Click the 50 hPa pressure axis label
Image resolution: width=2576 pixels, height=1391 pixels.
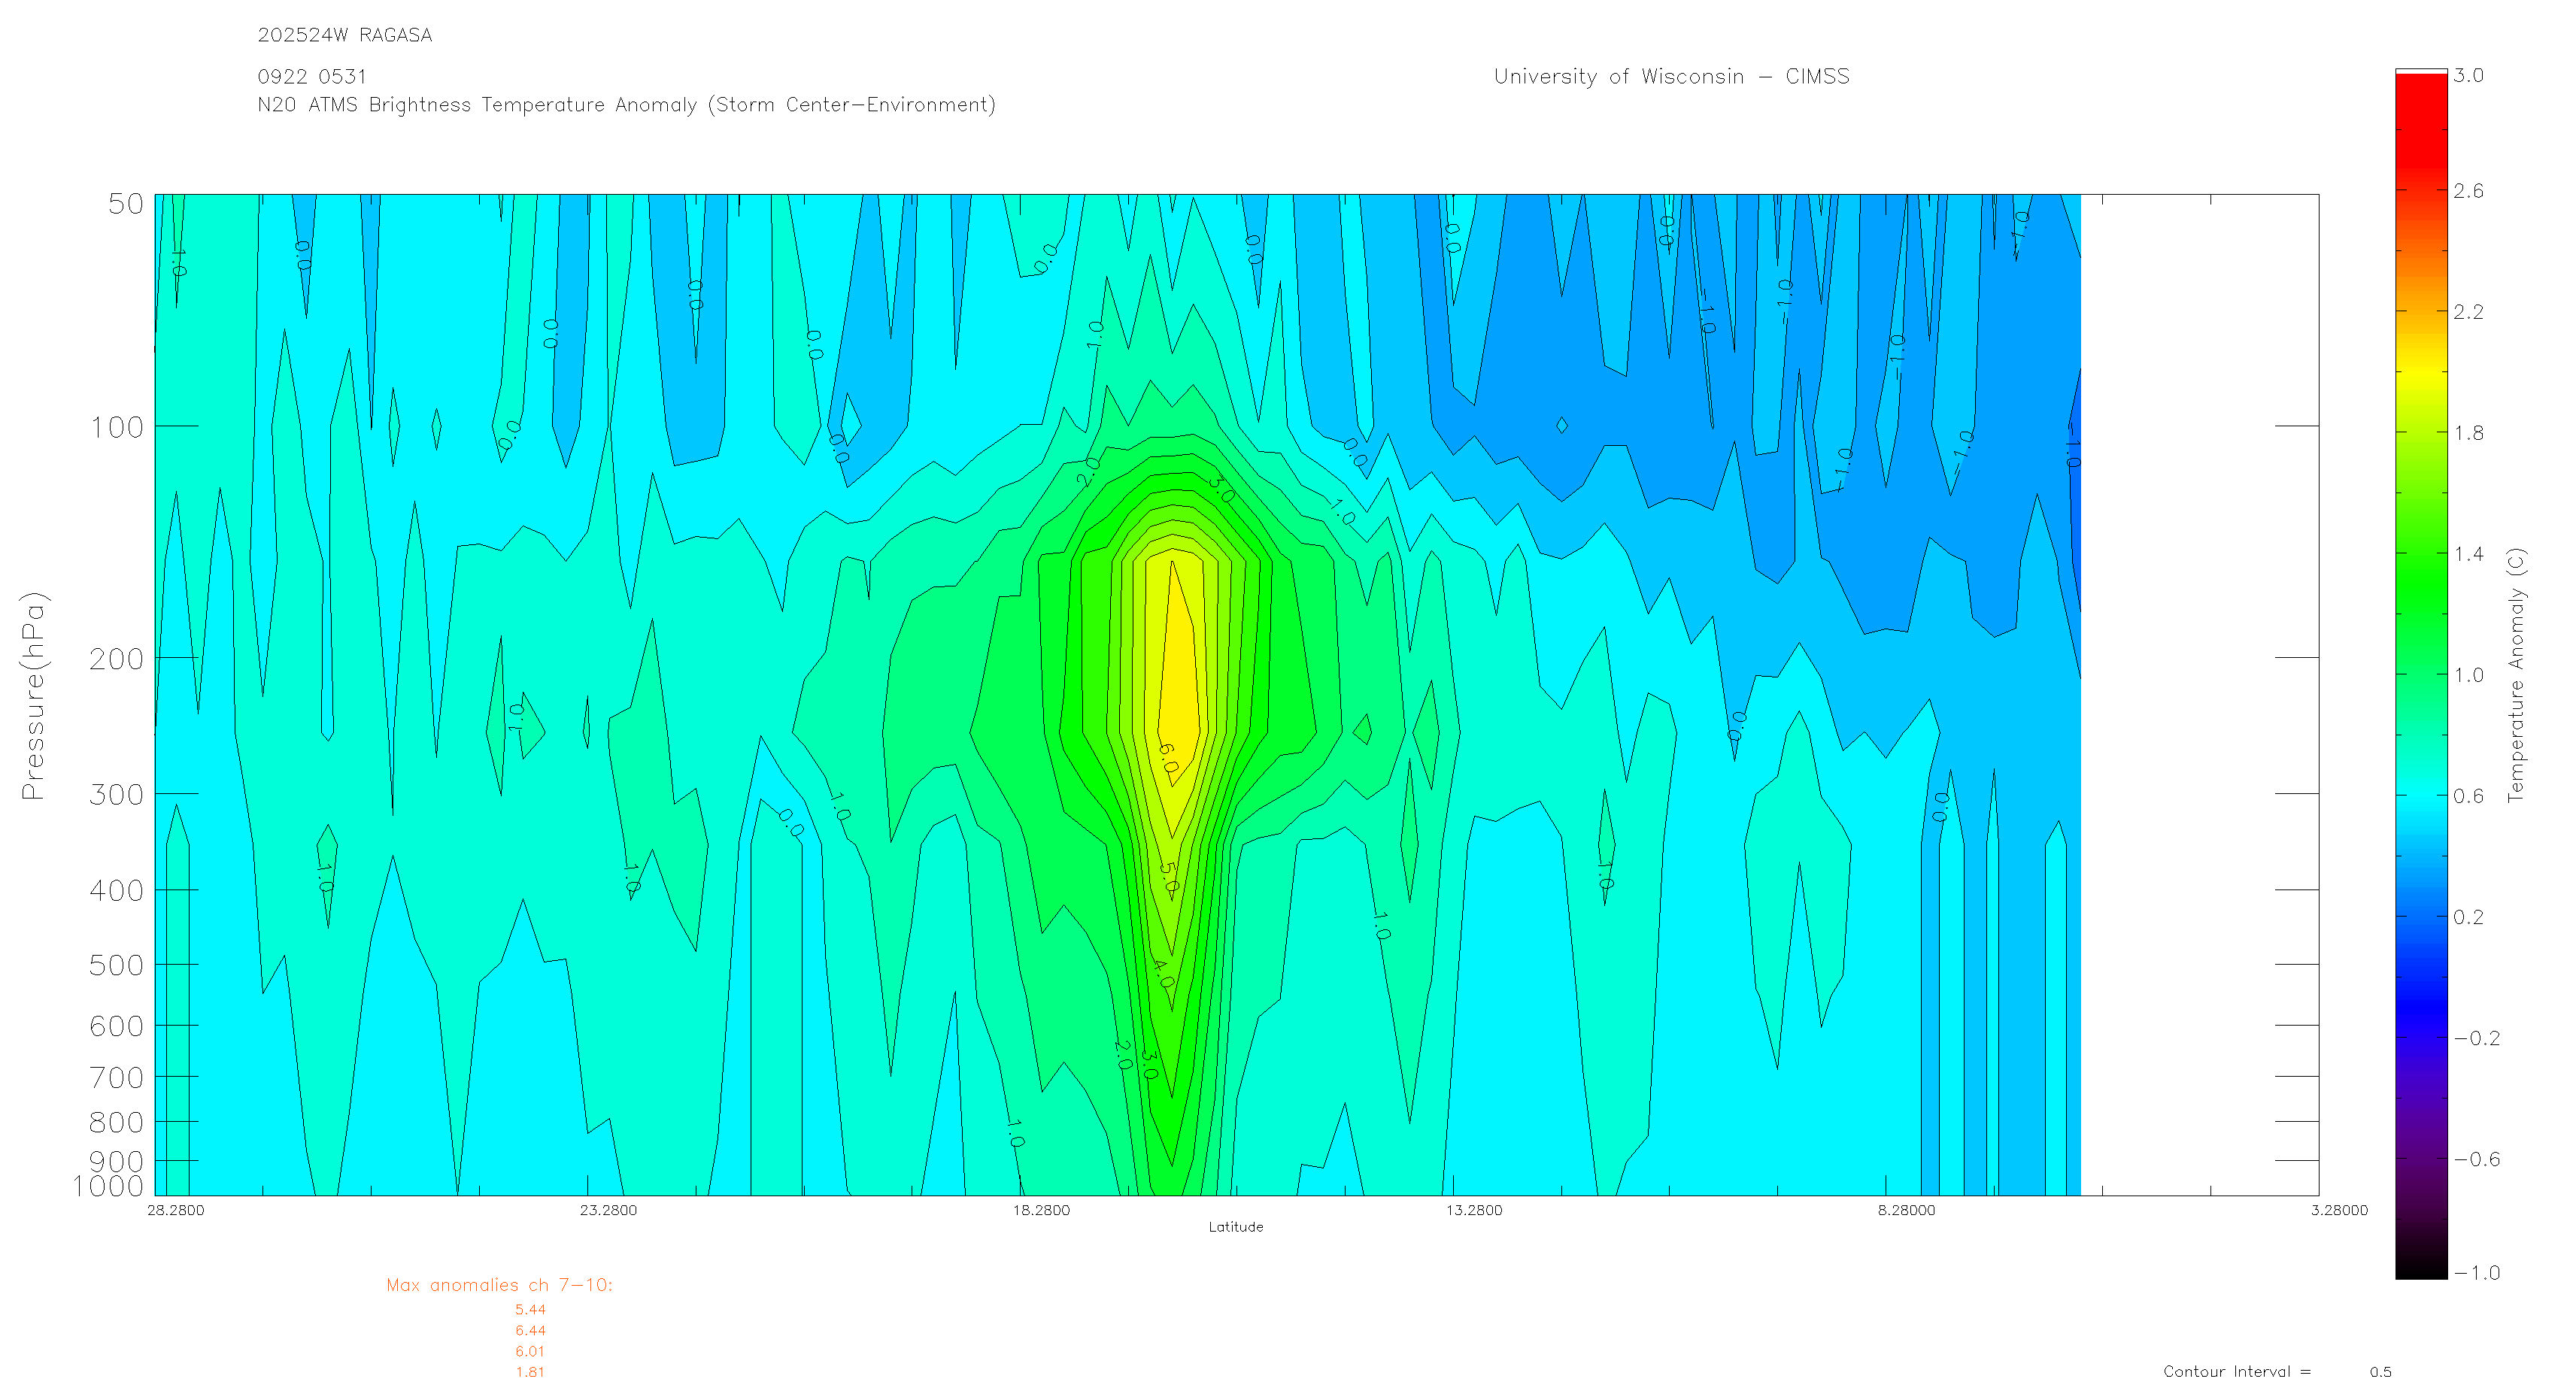click(126, 205)
